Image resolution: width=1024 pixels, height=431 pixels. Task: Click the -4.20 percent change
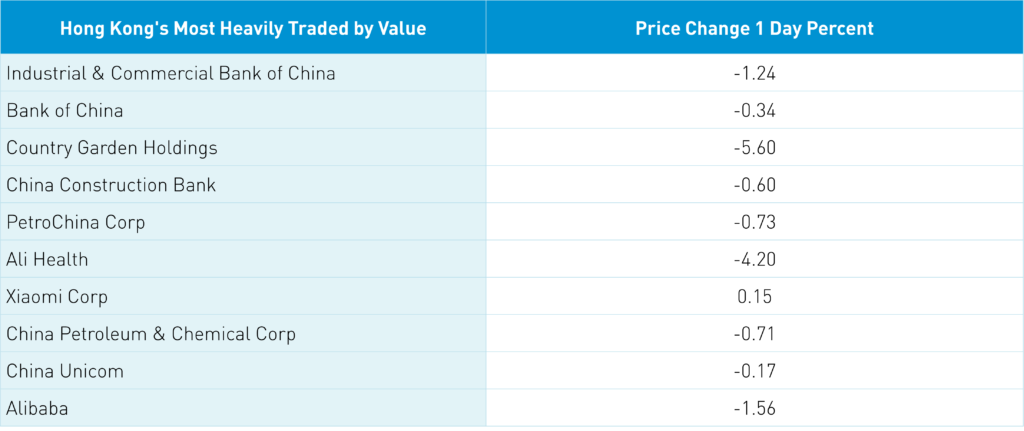(754, 259)
